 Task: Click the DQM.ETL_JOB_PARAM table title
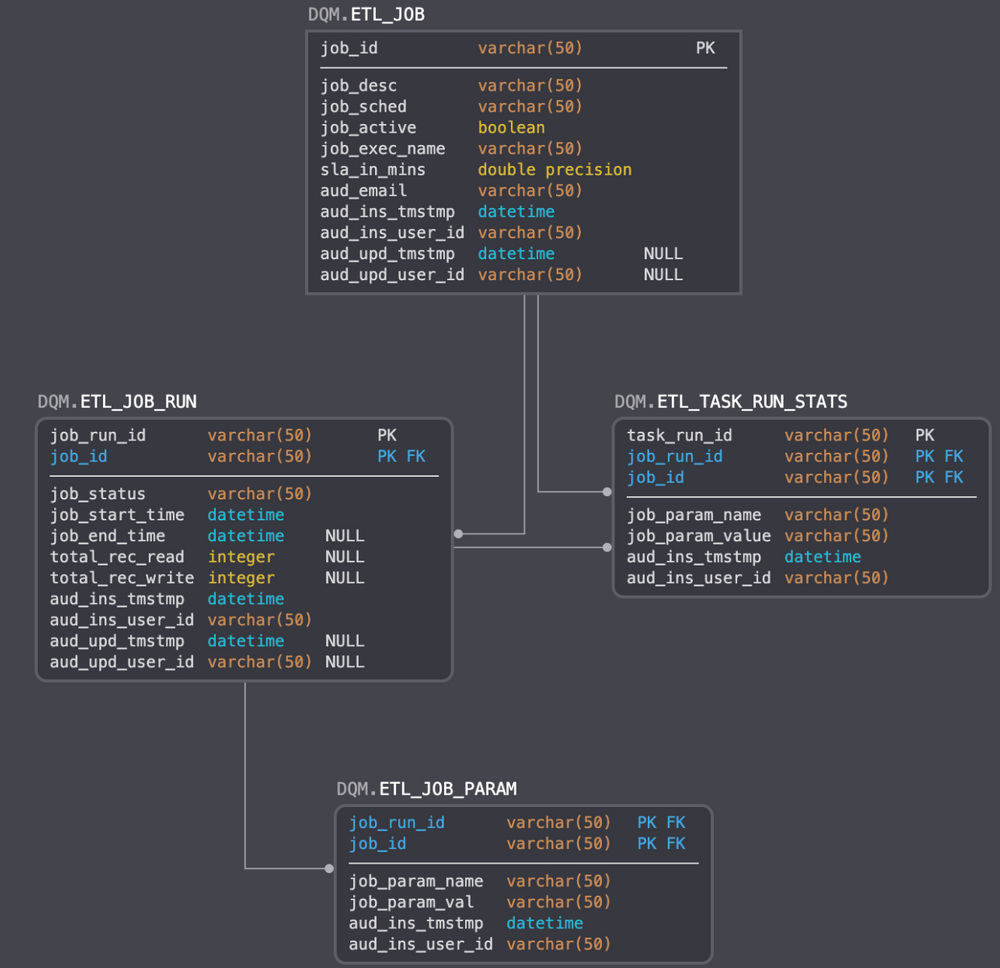[x=426, y=789]
